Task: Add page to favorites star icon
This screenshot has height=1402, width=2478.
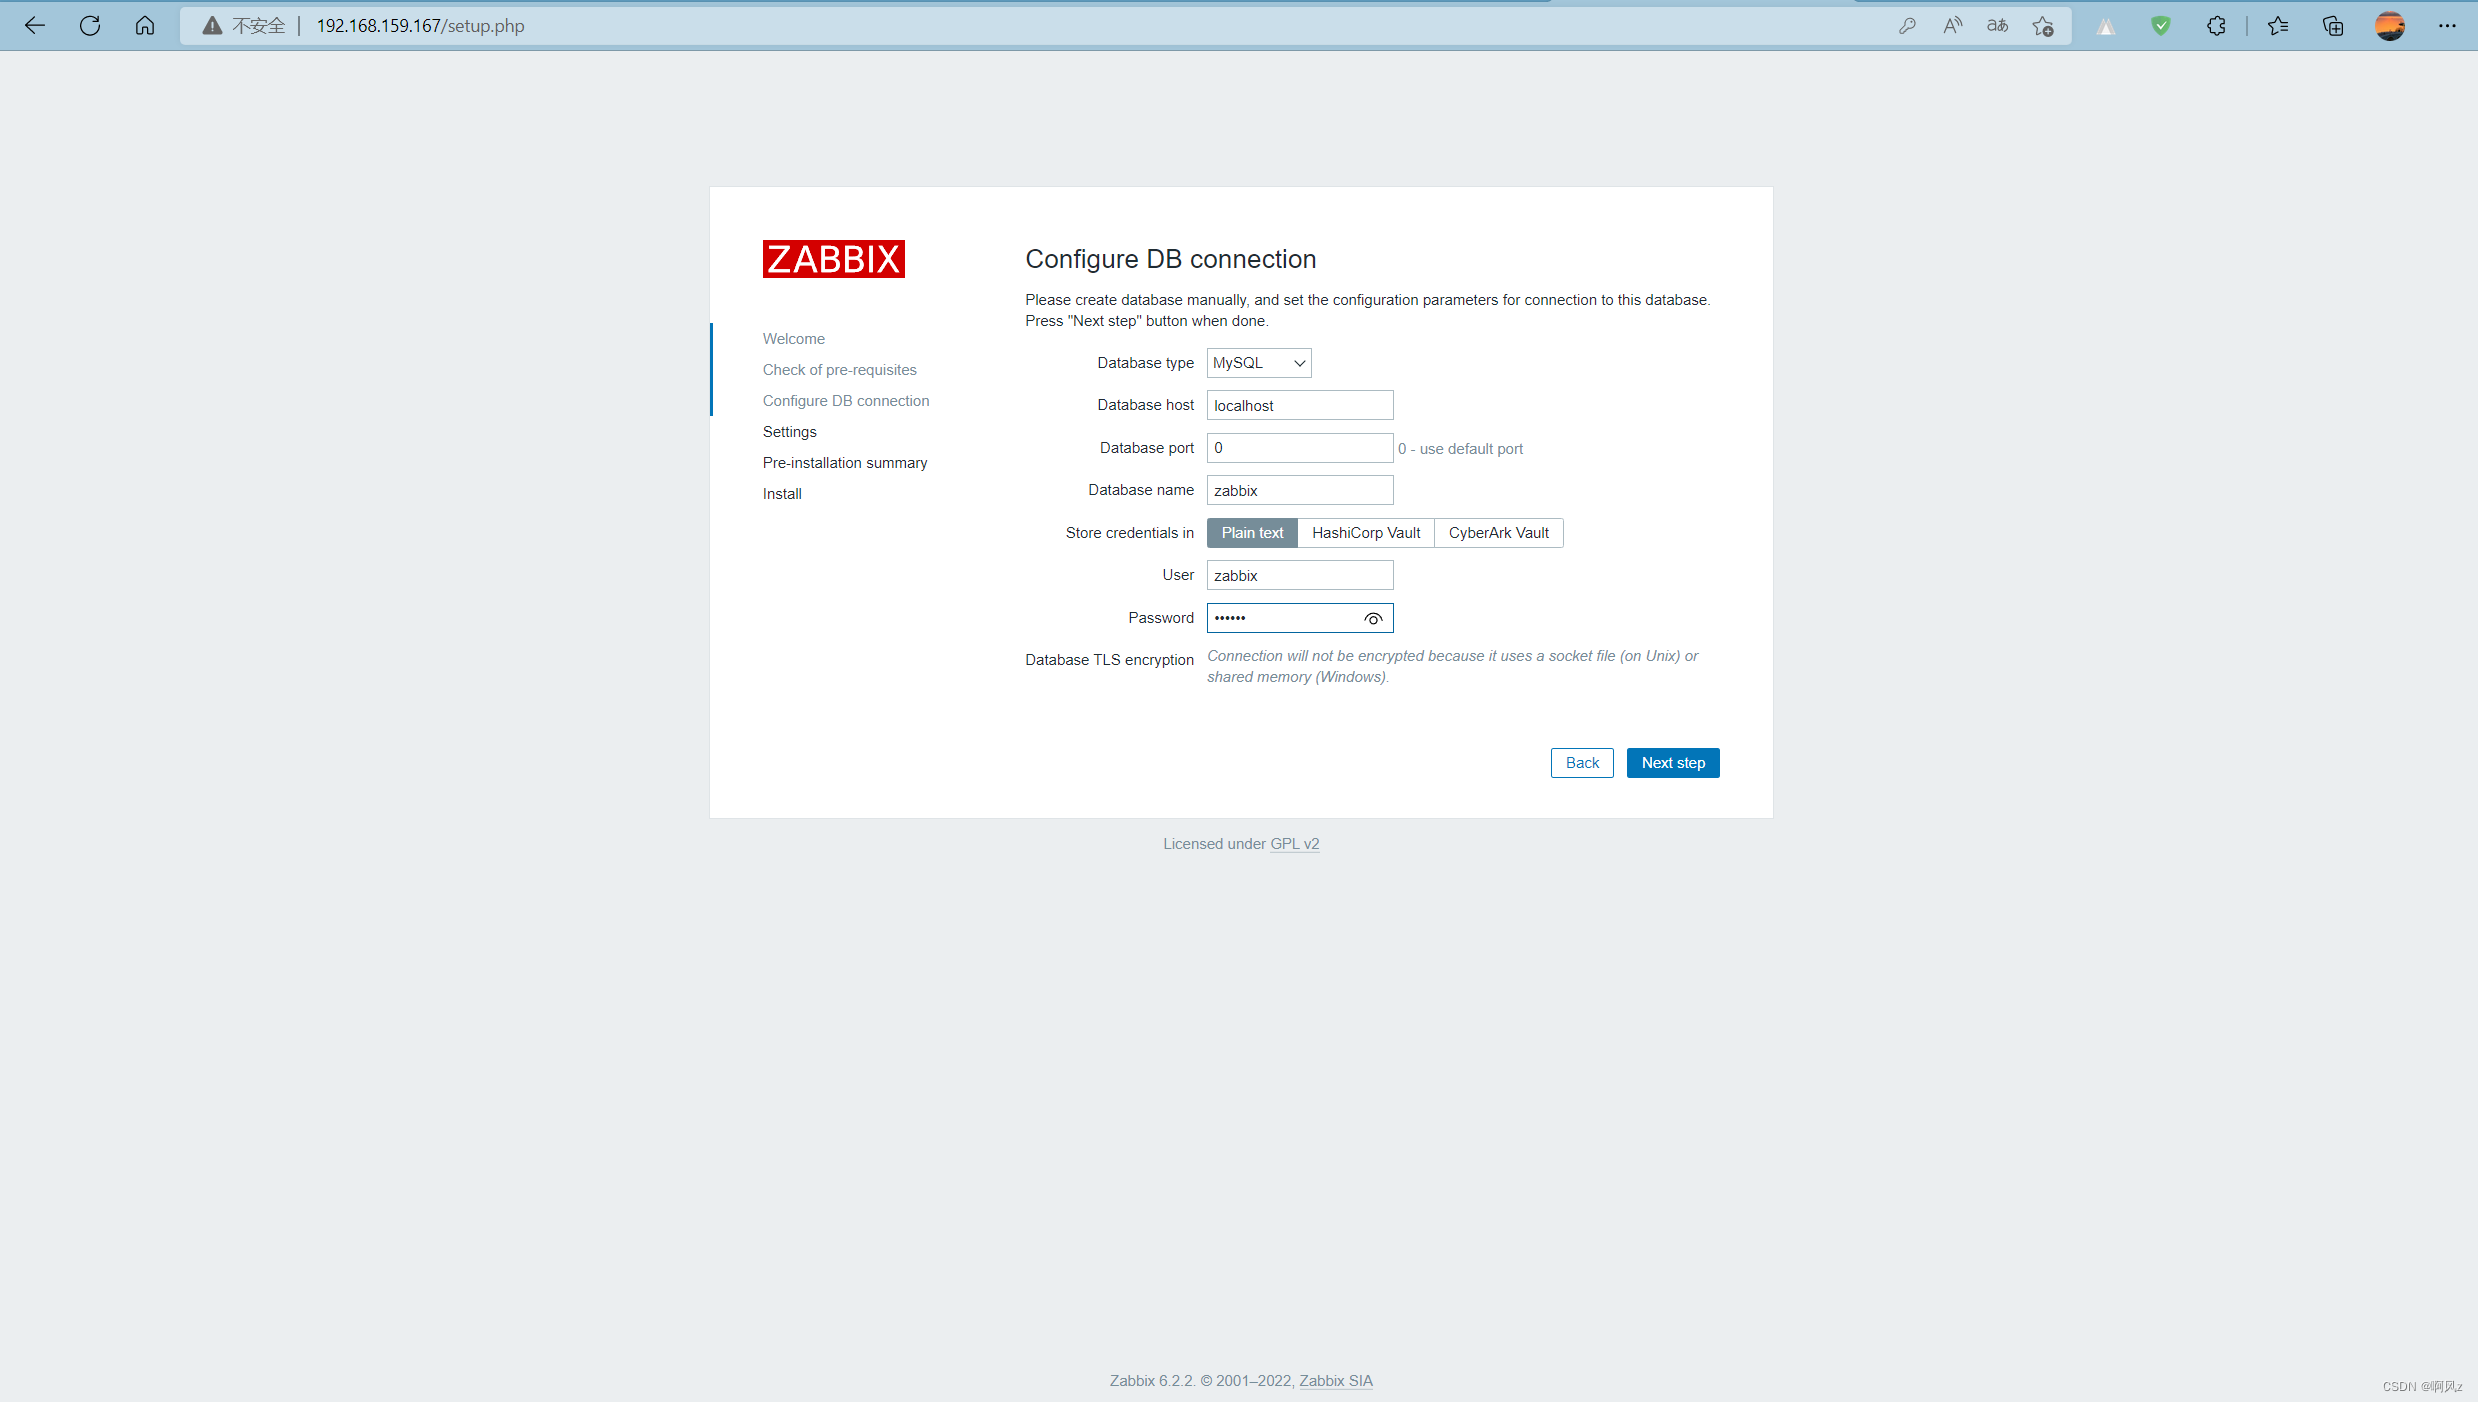Action: [2042, 26]
